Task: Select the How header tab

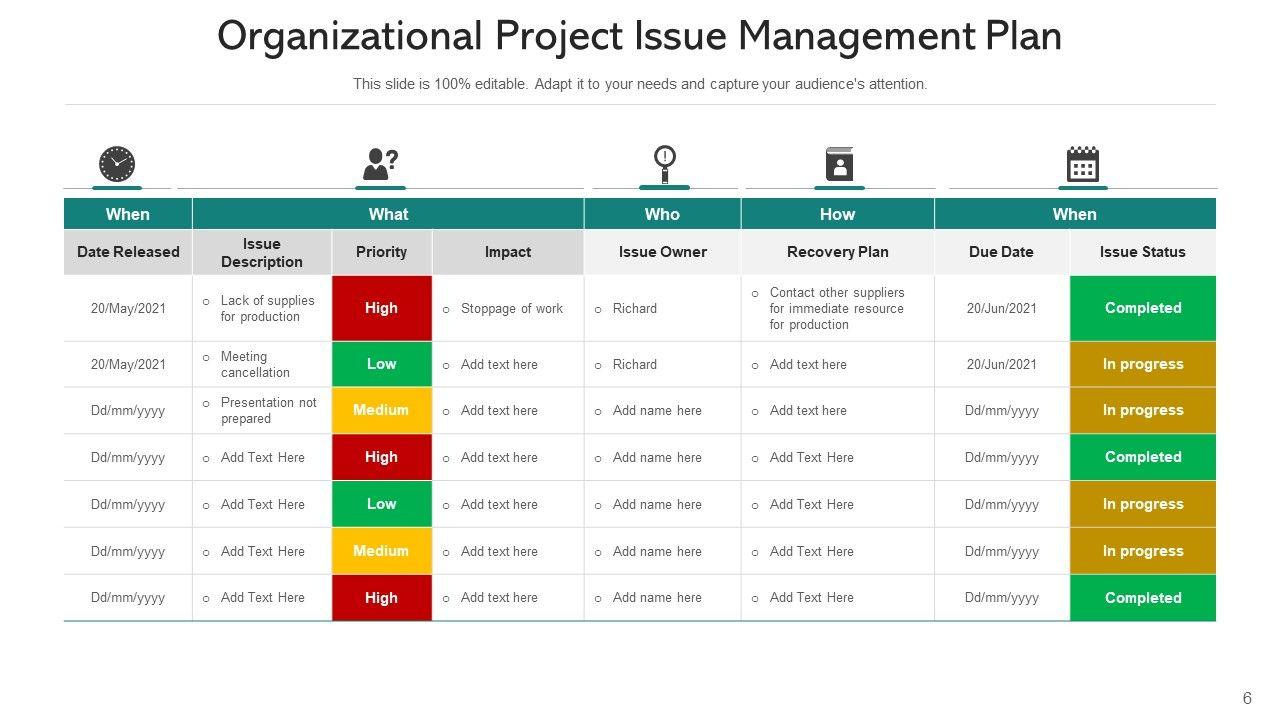Action: click(838, 214)
